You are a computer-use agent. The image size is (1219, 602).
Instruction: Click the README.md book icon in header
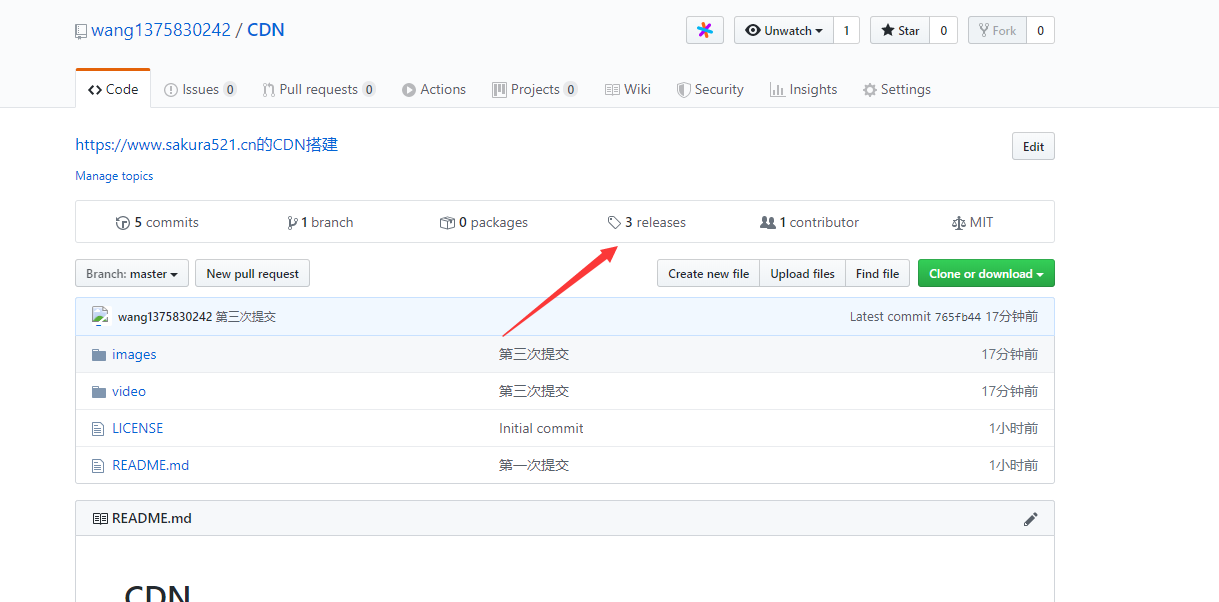pos(100,519)
